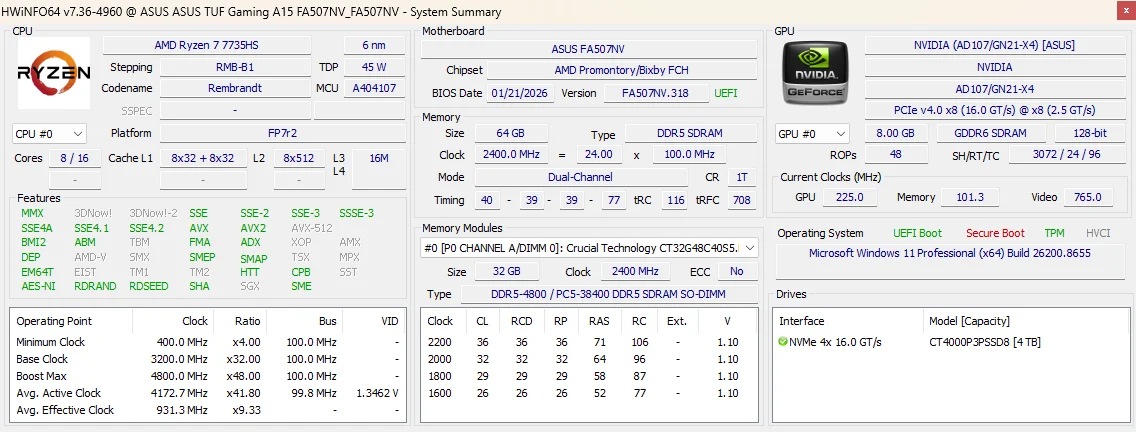Image resolution: width=1136 pixels, height=432 pixels.
Task: Click the TPM status label
Action: coord(1055,233)
